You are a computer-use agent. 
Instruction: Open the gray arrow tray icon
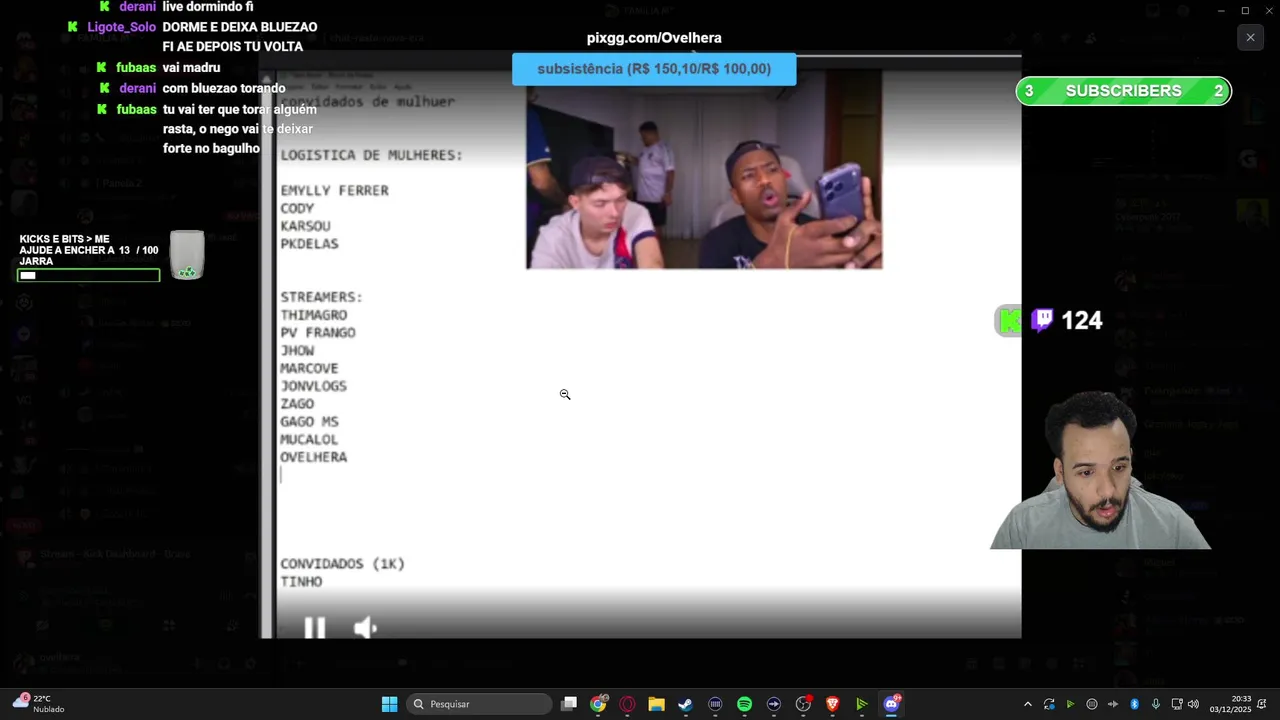[1113, 704]
